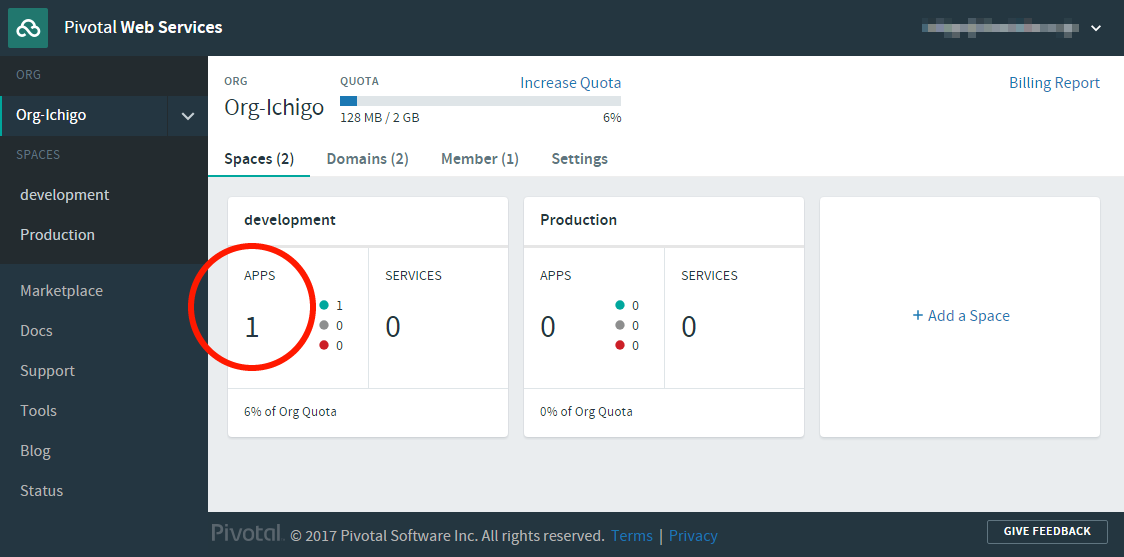The width and height of the screenshot is (1124, 557).
Task: Open the Production space card title
Action: pyautogui.click(x=578, y=219)
